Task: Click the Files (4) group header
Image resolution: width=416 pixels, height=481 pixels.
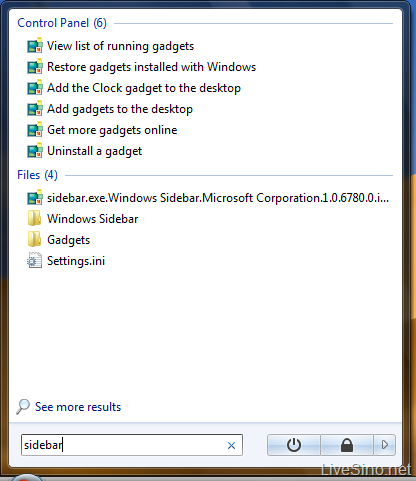Action: coord(37,175)
